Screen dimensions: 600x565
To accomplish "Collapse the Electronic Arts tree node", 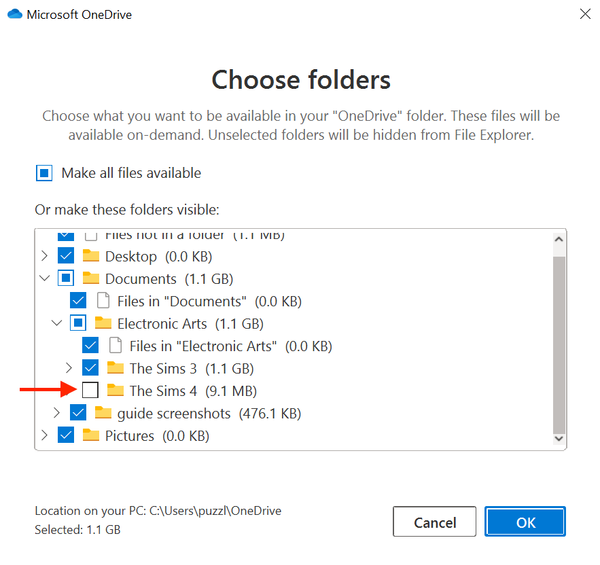I will [x=56, y=324].
